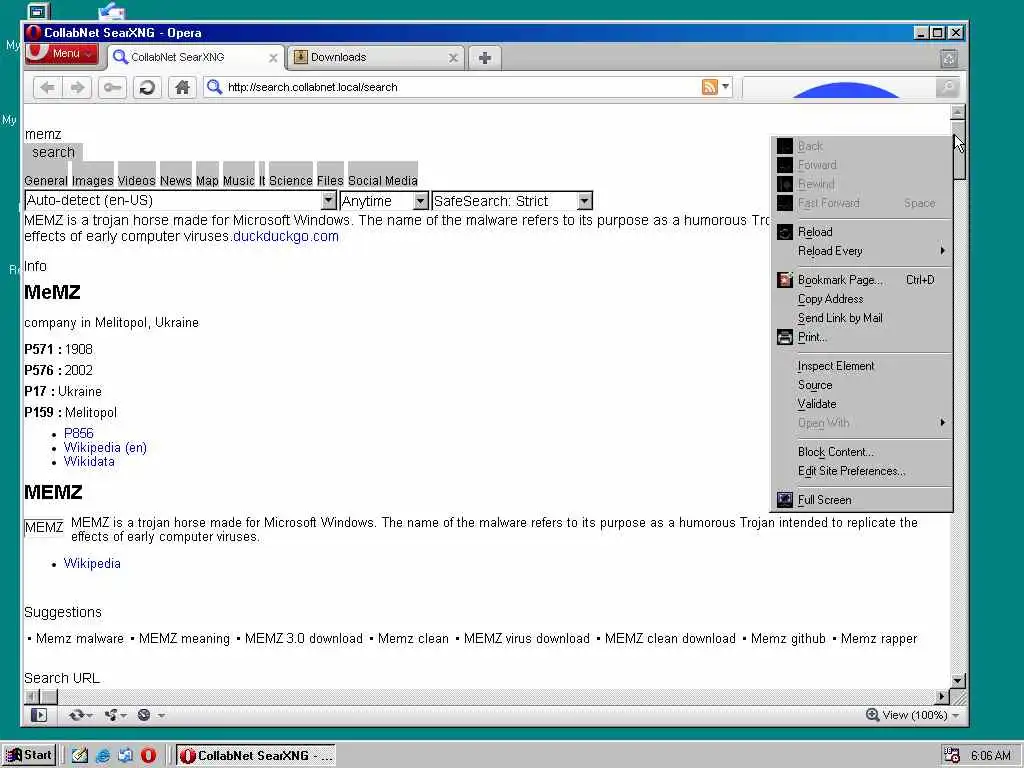Toggle the panel button in status bar
Screen dimensions: 1024x768
pyautogui.click(x=39, y=715)
